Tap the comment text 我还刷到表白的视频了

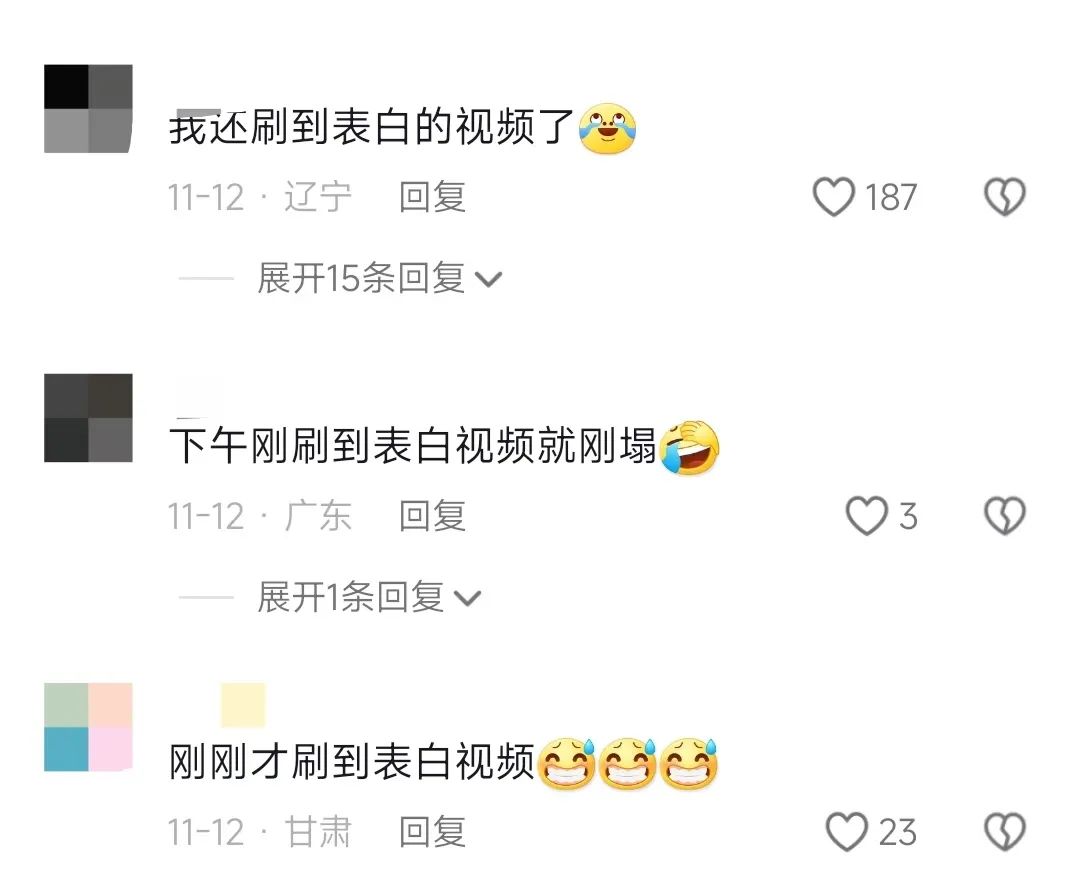click(x=372, y=127)
